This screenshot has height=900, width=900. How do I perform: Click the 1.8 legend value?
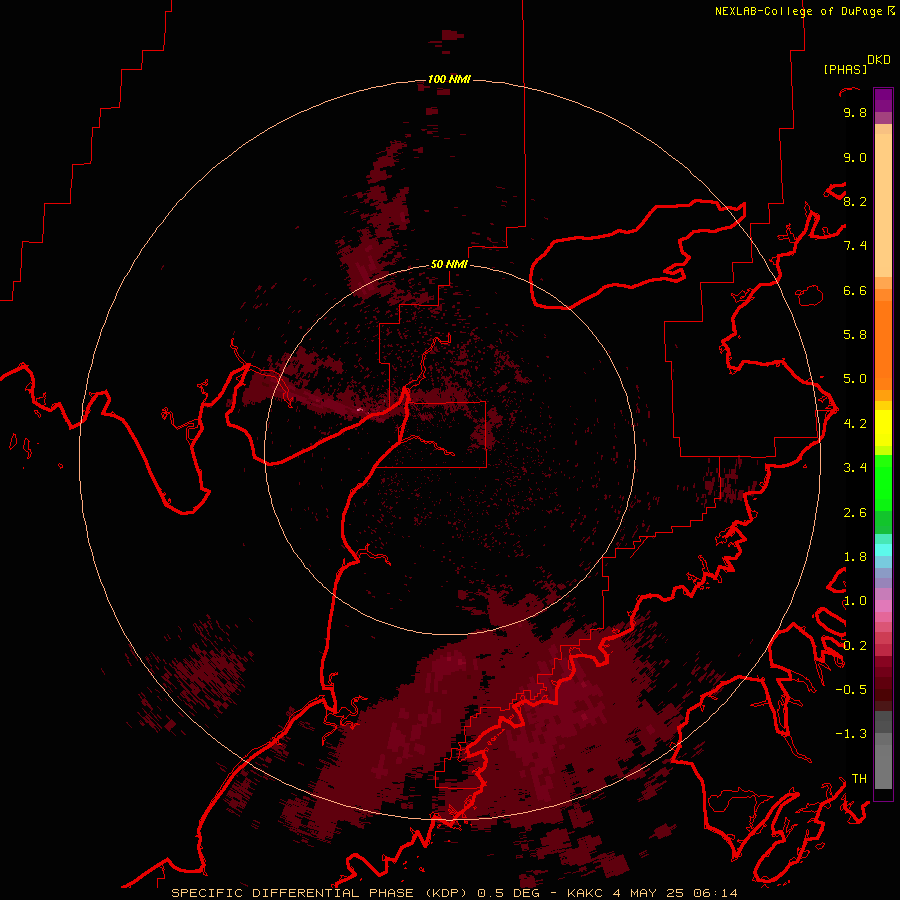point(855,557)
